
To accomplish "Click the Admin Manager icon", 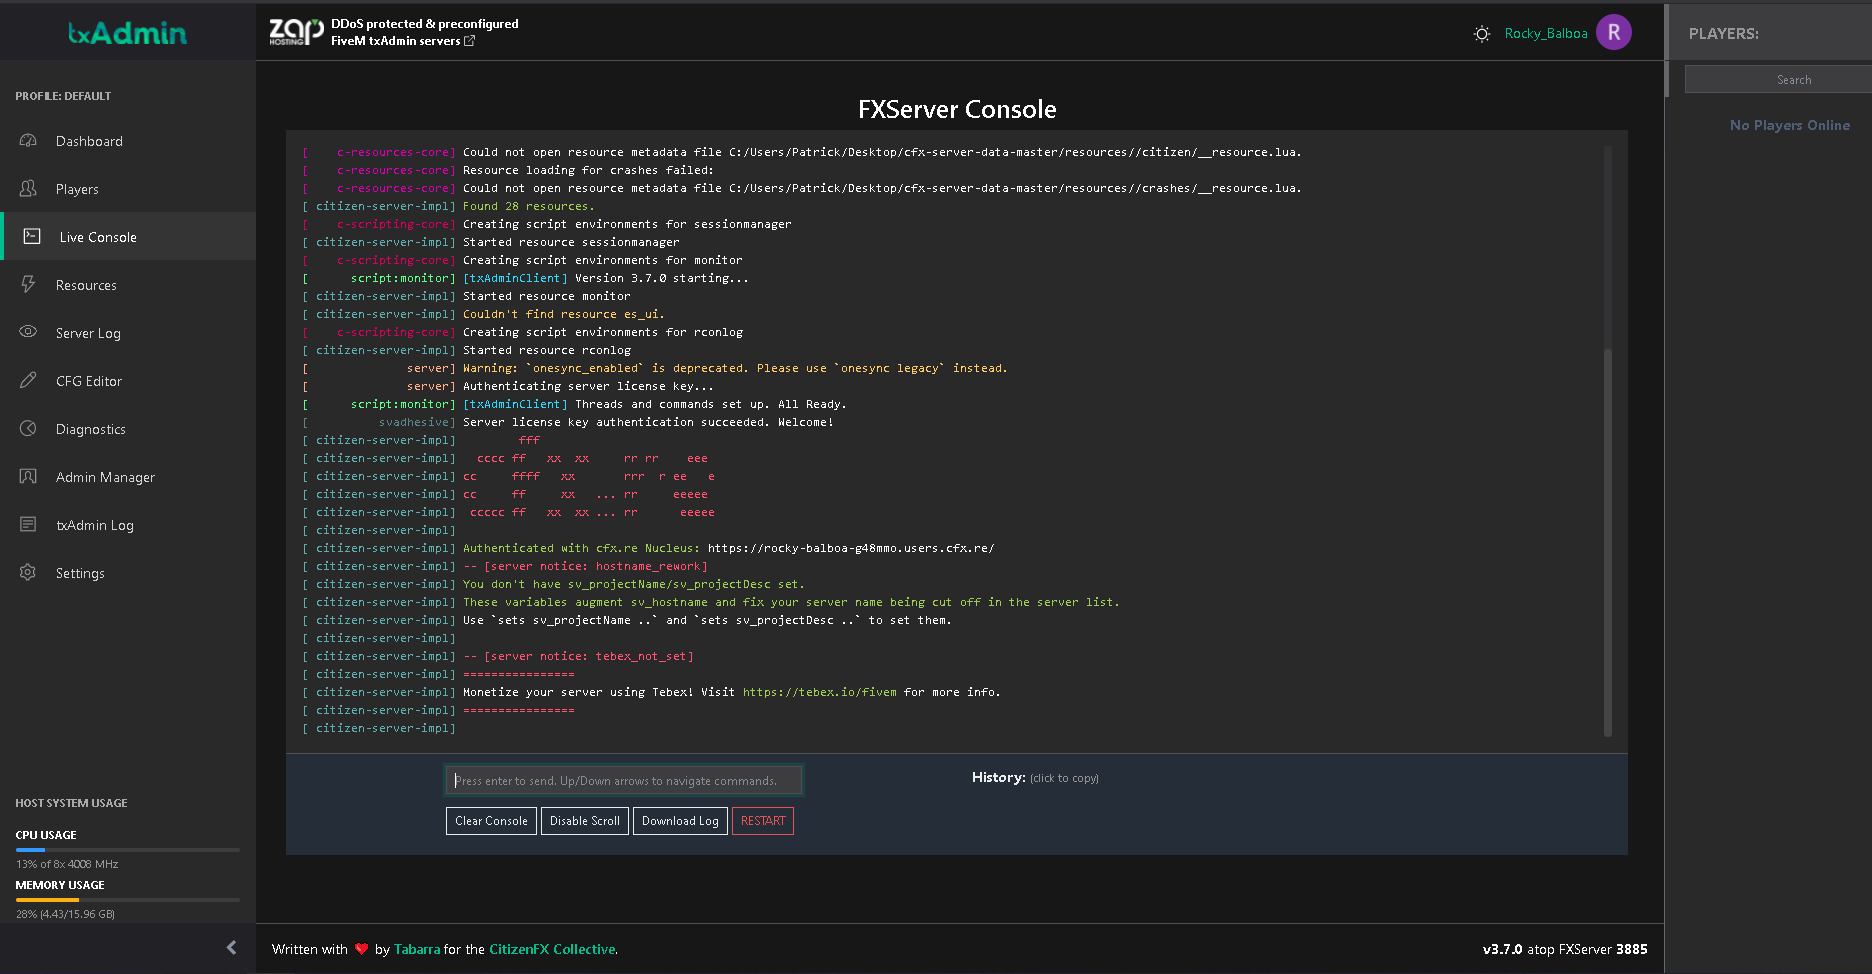I will click(x=28, y=477).
